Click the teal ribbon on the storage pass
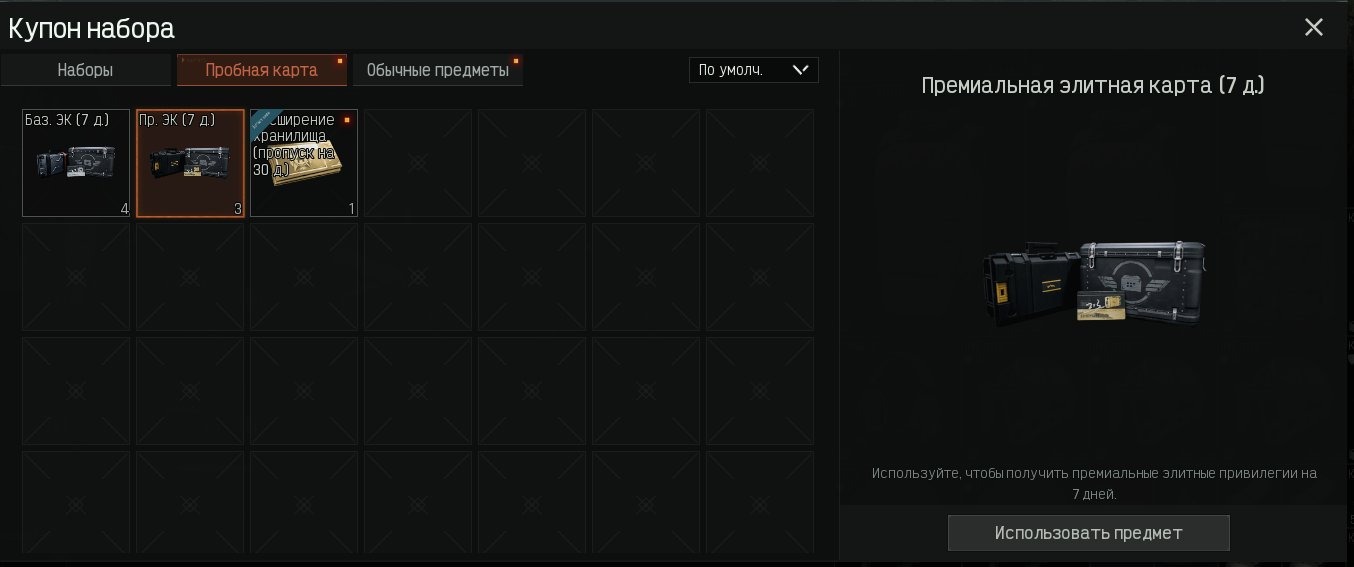The height and width of the screenshot is (567, 1354). click(x=267, y=120)
